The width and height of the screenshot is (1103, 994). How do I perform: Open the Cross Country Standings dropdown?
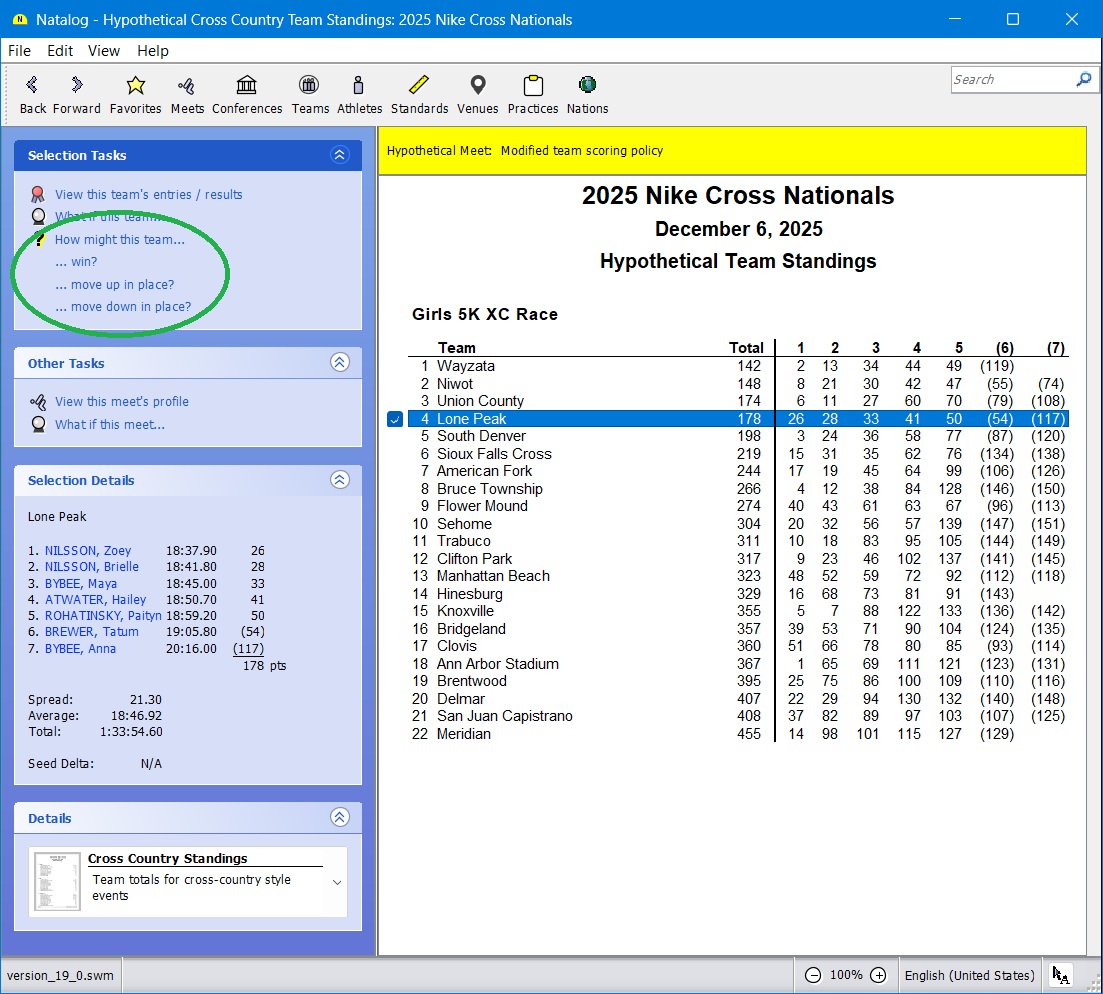click(337, 882)
